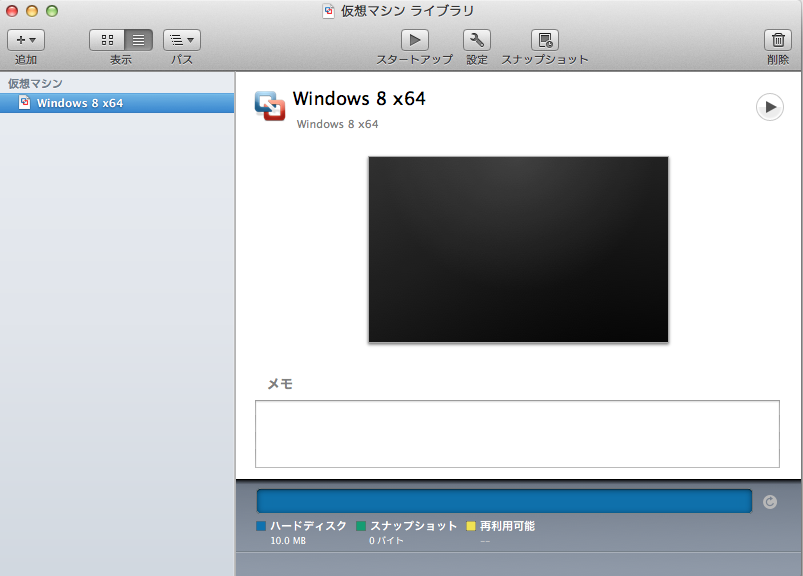This screenshot has height=576, width=803.
Task: Click the 10.0 MB hard disk value
Action: point(288,541)
